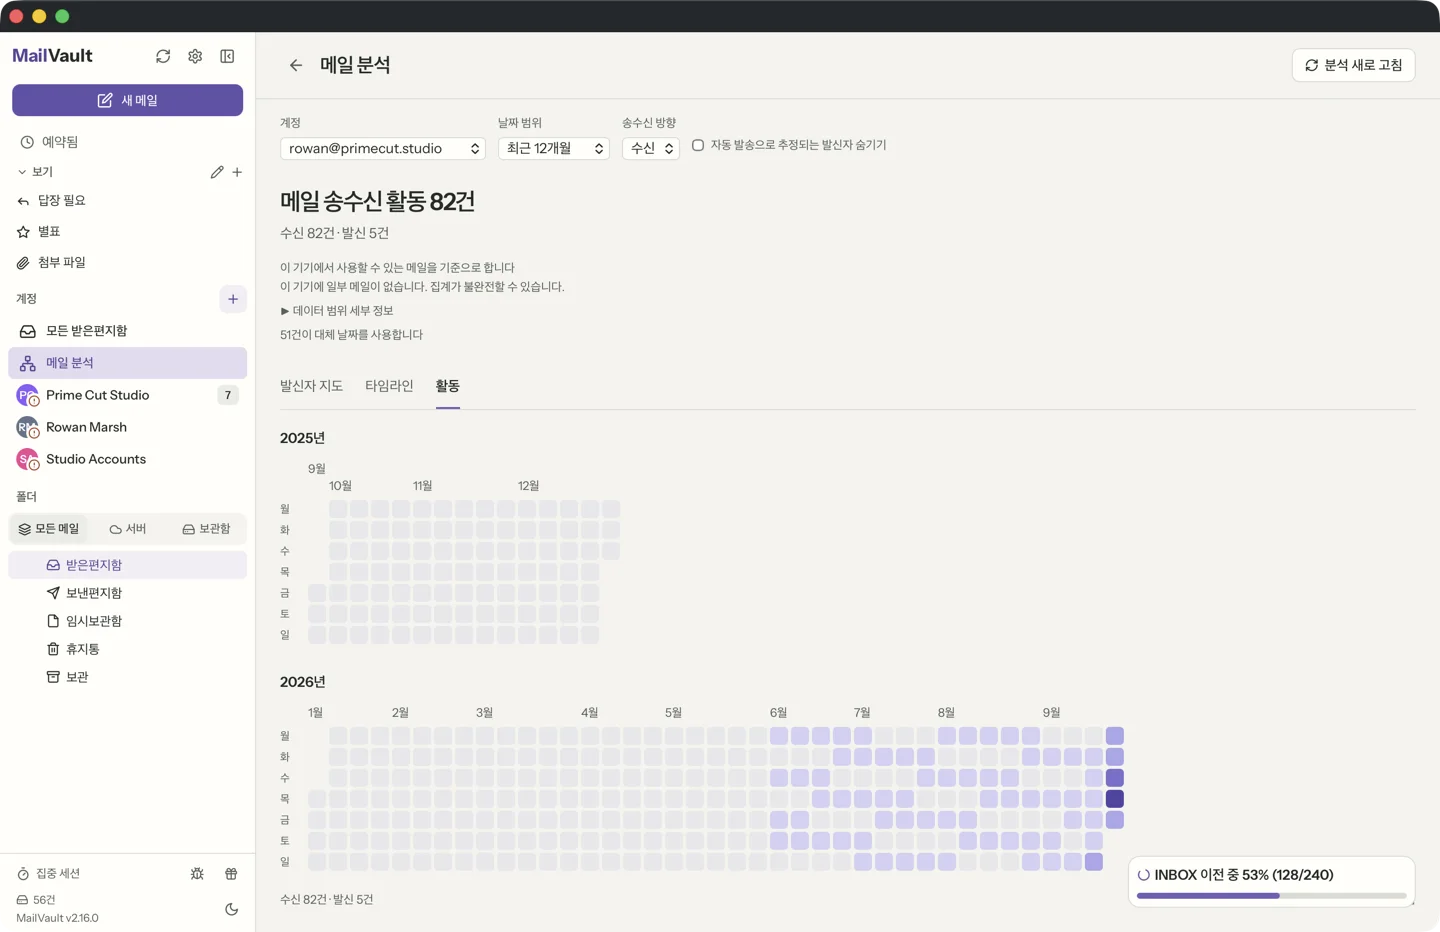Collapse the sidebar panel icon
This screenshot has height=932, width=1440.
click(227, 56)
